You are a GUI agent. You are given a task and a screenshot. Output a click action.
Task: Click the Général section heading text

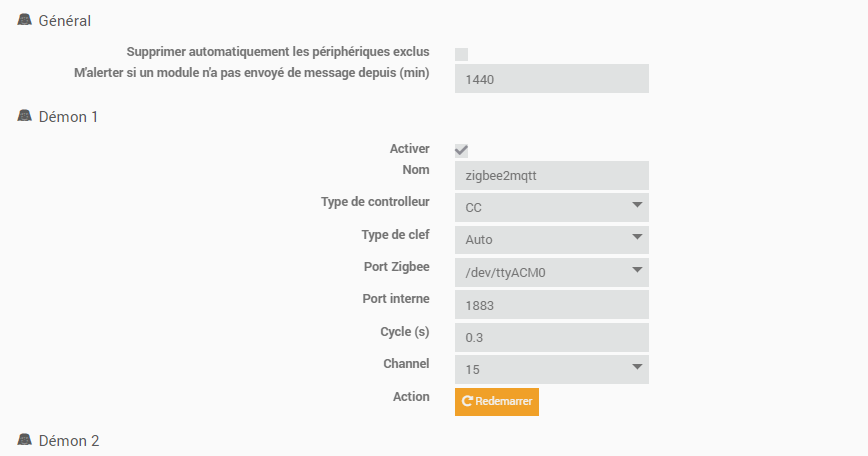coord(65,21)
